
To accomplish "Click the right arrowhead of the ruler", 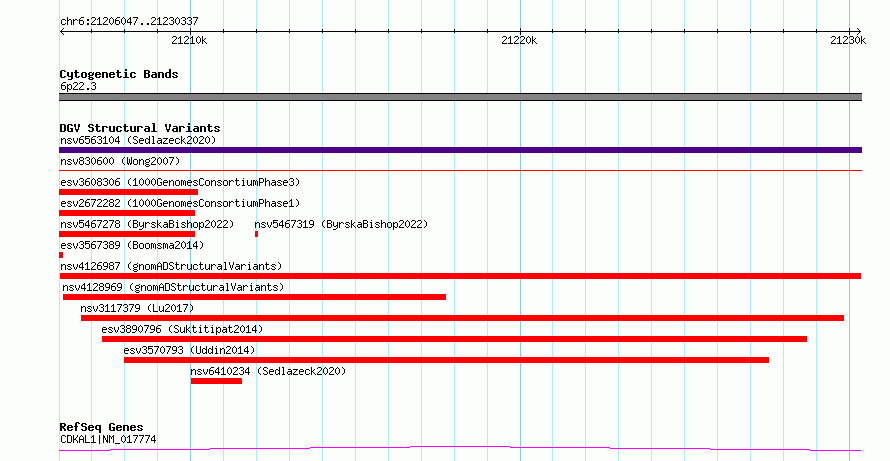I will 859,31.
